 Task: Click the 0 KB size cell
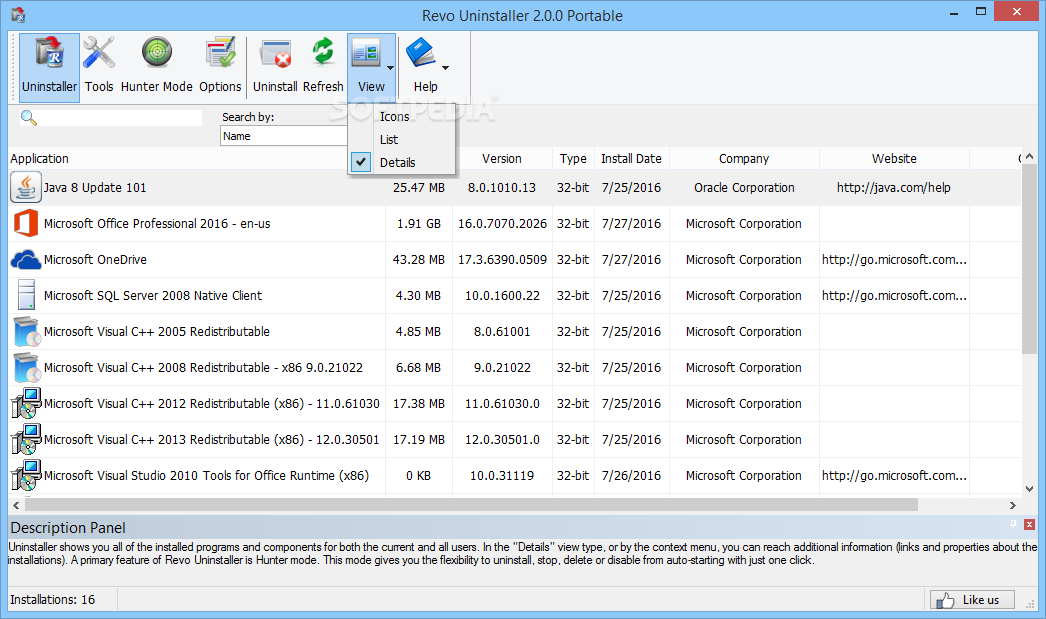(x=418, y=476)
